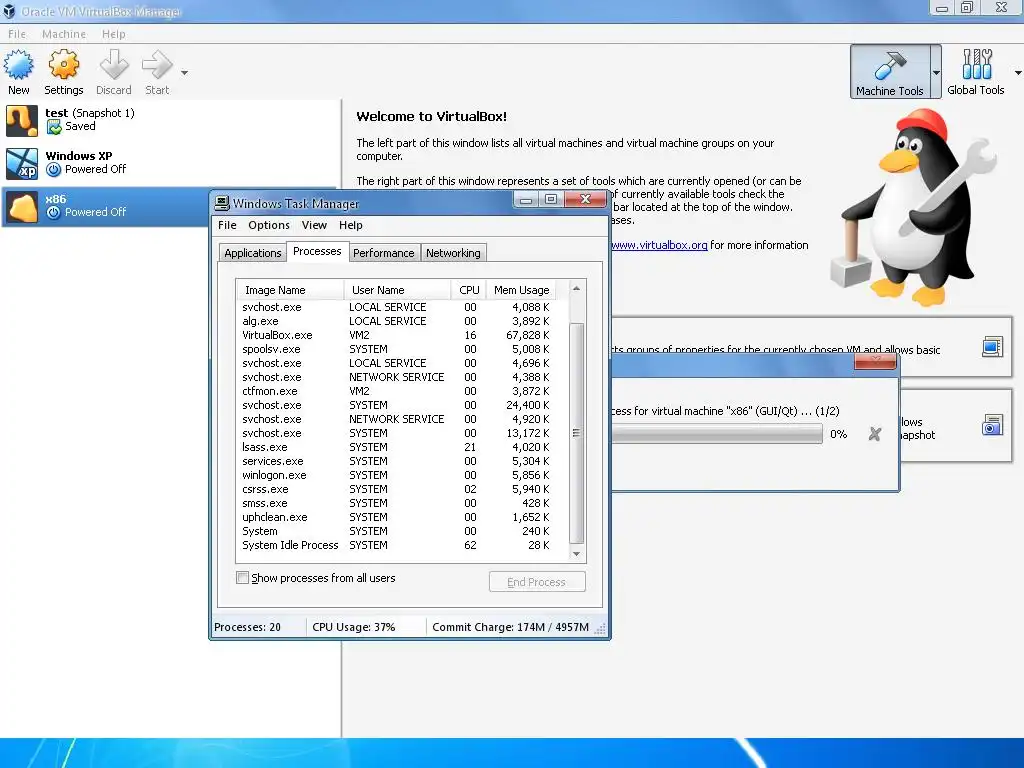This screenshot has width=1024, height=768.
Task: Click the Snapshots tool camera icon
Action: coord(992,425)
